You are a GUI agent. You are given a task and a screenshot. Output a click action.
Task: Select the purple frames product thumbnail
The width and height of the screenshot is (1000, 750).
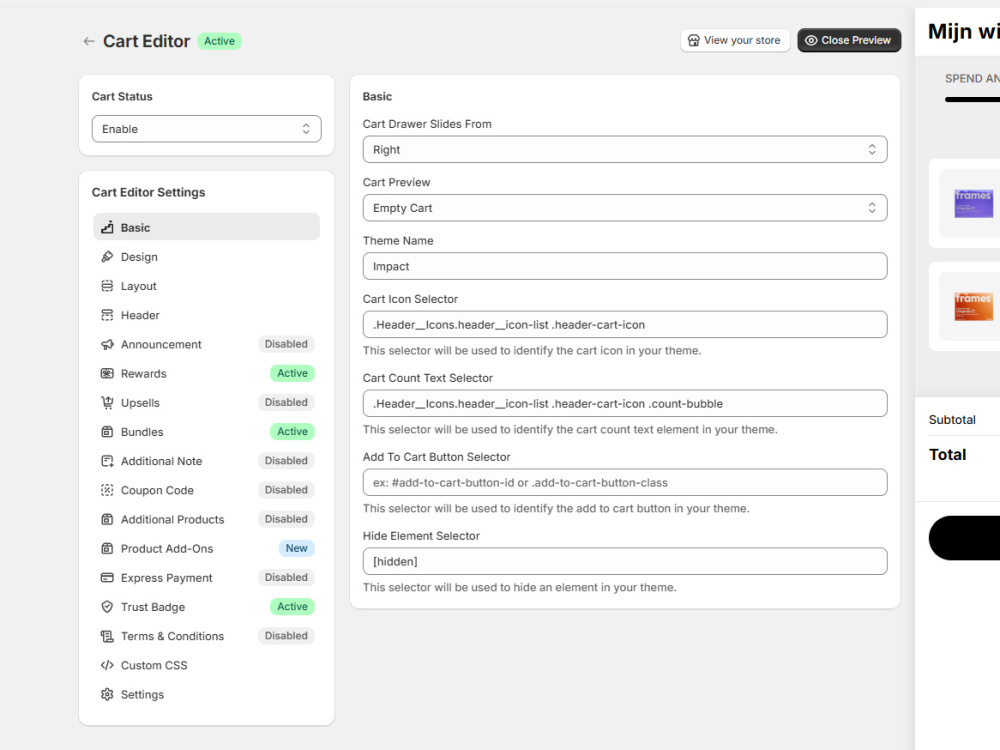[x=973, y=203]
